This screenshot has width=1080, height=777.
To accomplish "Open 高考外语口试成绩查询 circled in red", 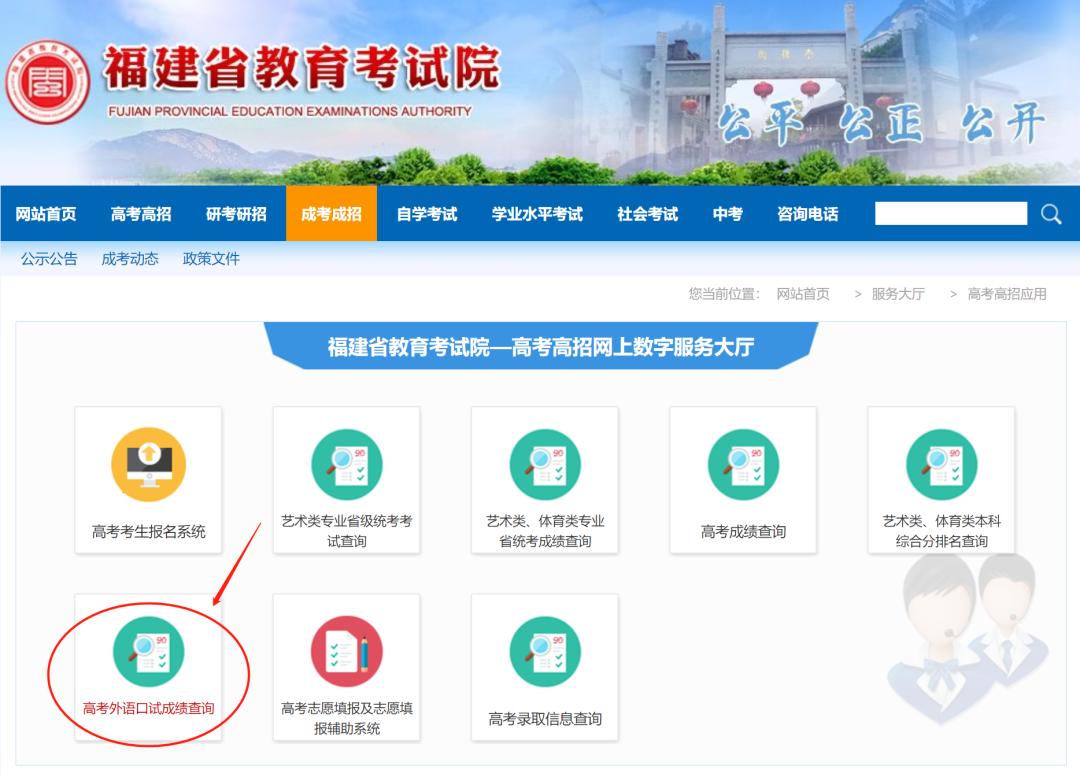I will [147, 665].
